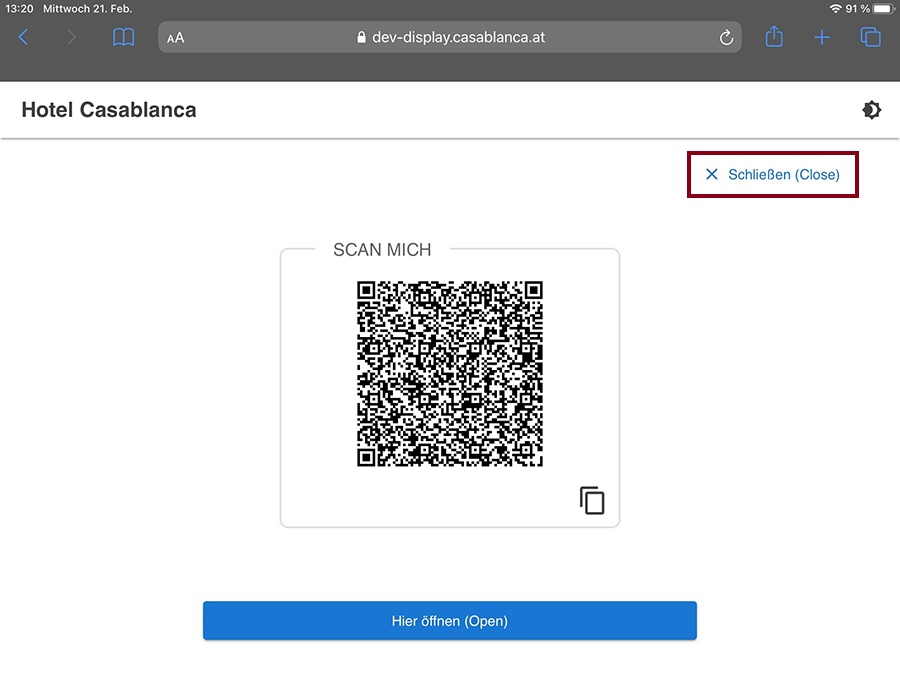Toggle dark mode brightness icon

(x=872, y=110)
